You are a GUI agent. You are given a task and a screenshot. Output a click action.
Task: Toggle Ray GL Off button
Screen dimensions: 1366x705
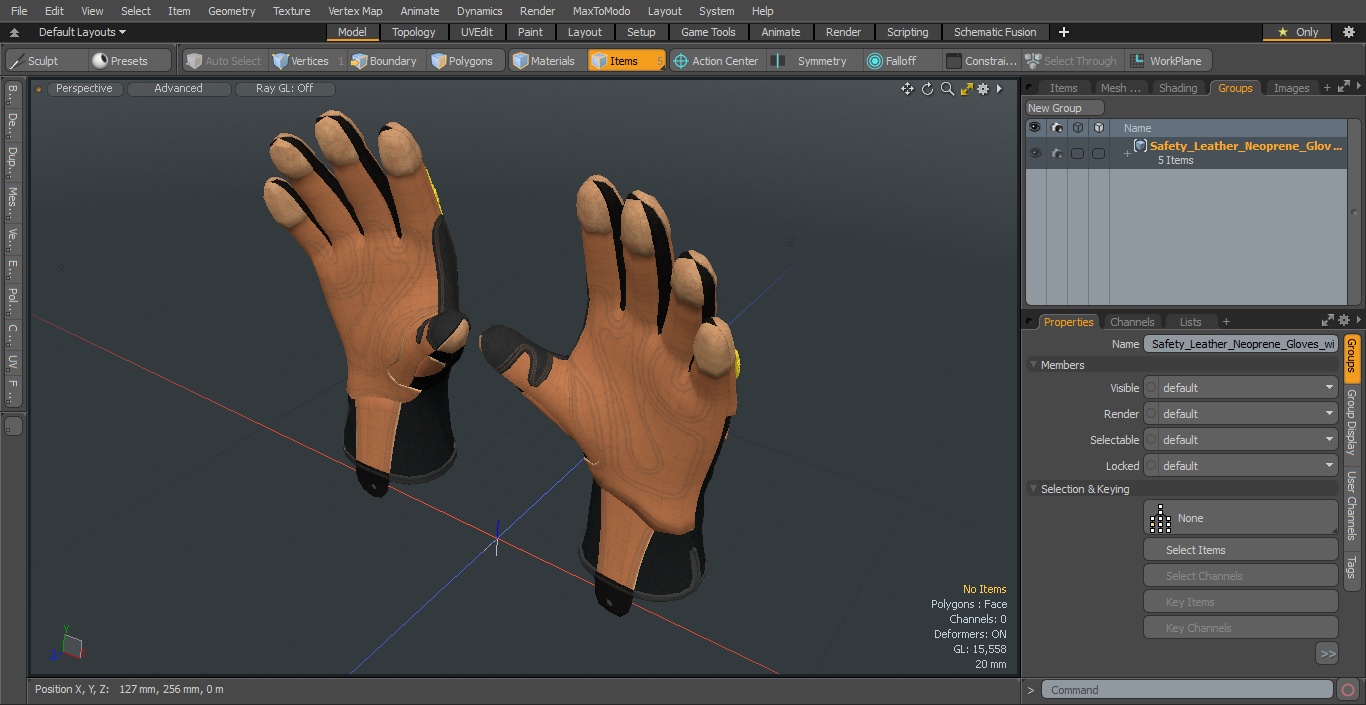click(284, 89)
